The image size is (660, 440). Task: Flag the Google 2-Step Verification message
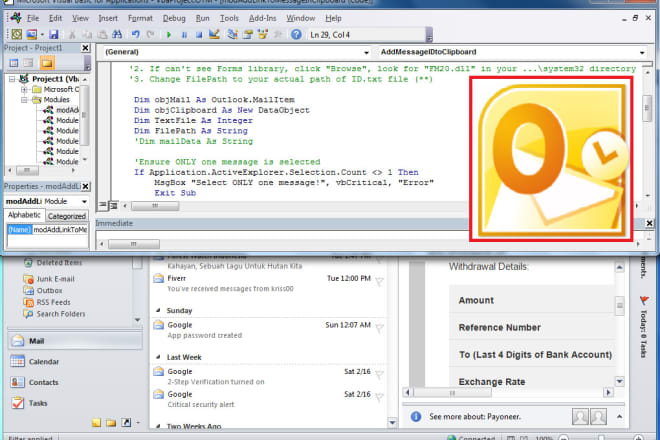coord(379,375)
